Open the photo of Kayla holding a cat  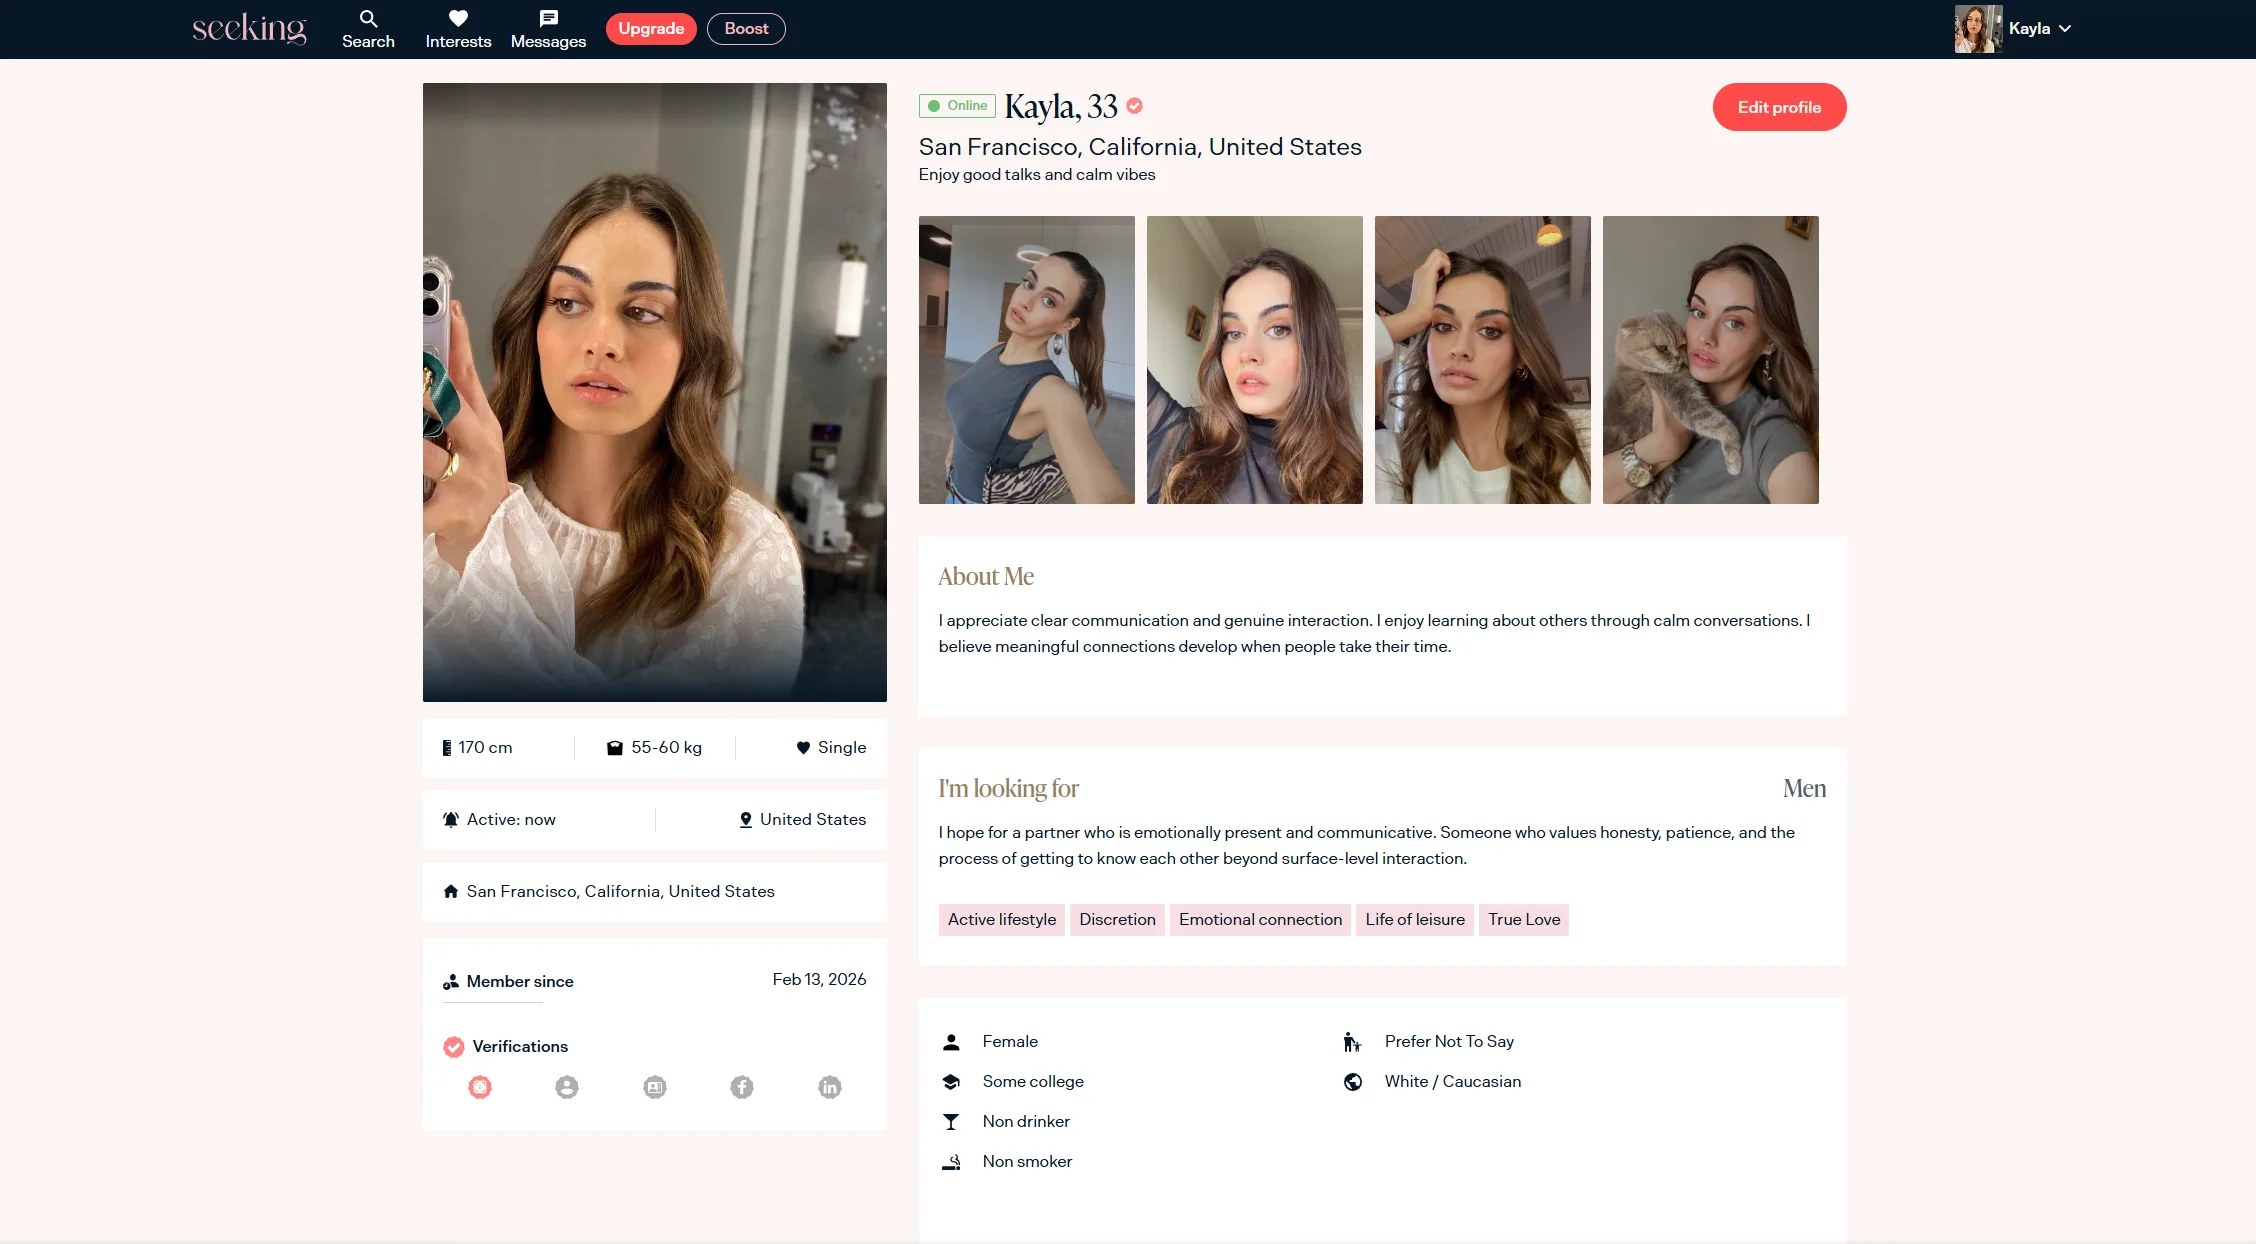[x=1710, y=360]
